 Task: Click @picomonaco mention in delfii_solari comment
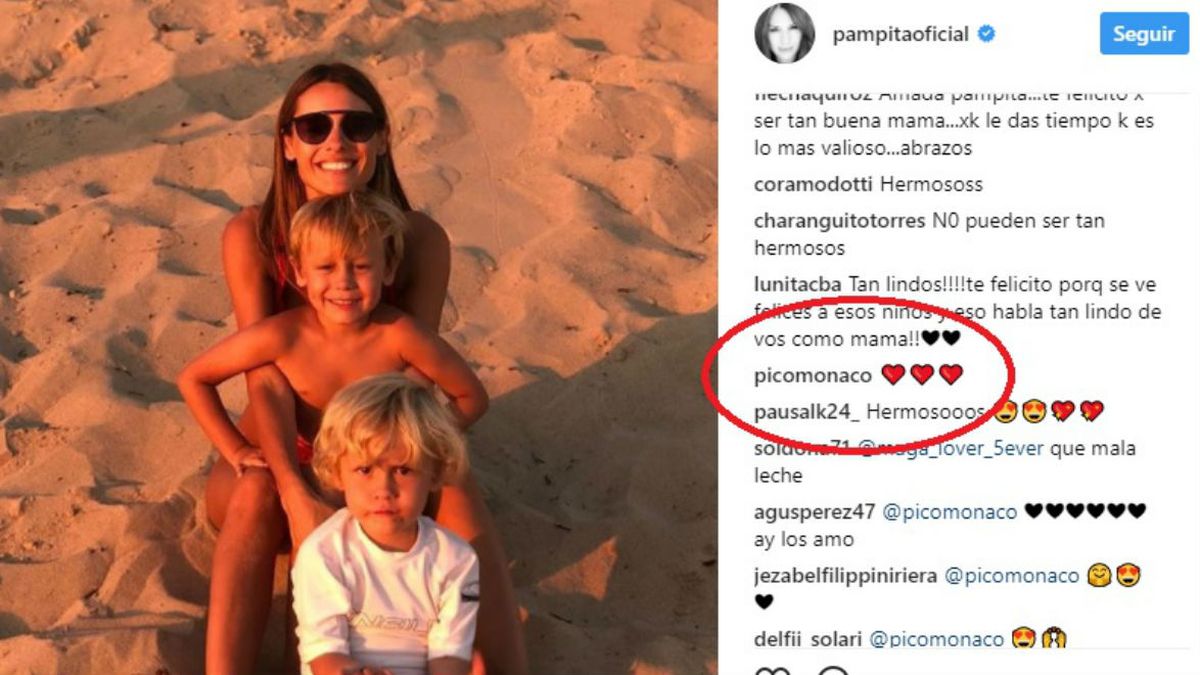coord(938,639)
